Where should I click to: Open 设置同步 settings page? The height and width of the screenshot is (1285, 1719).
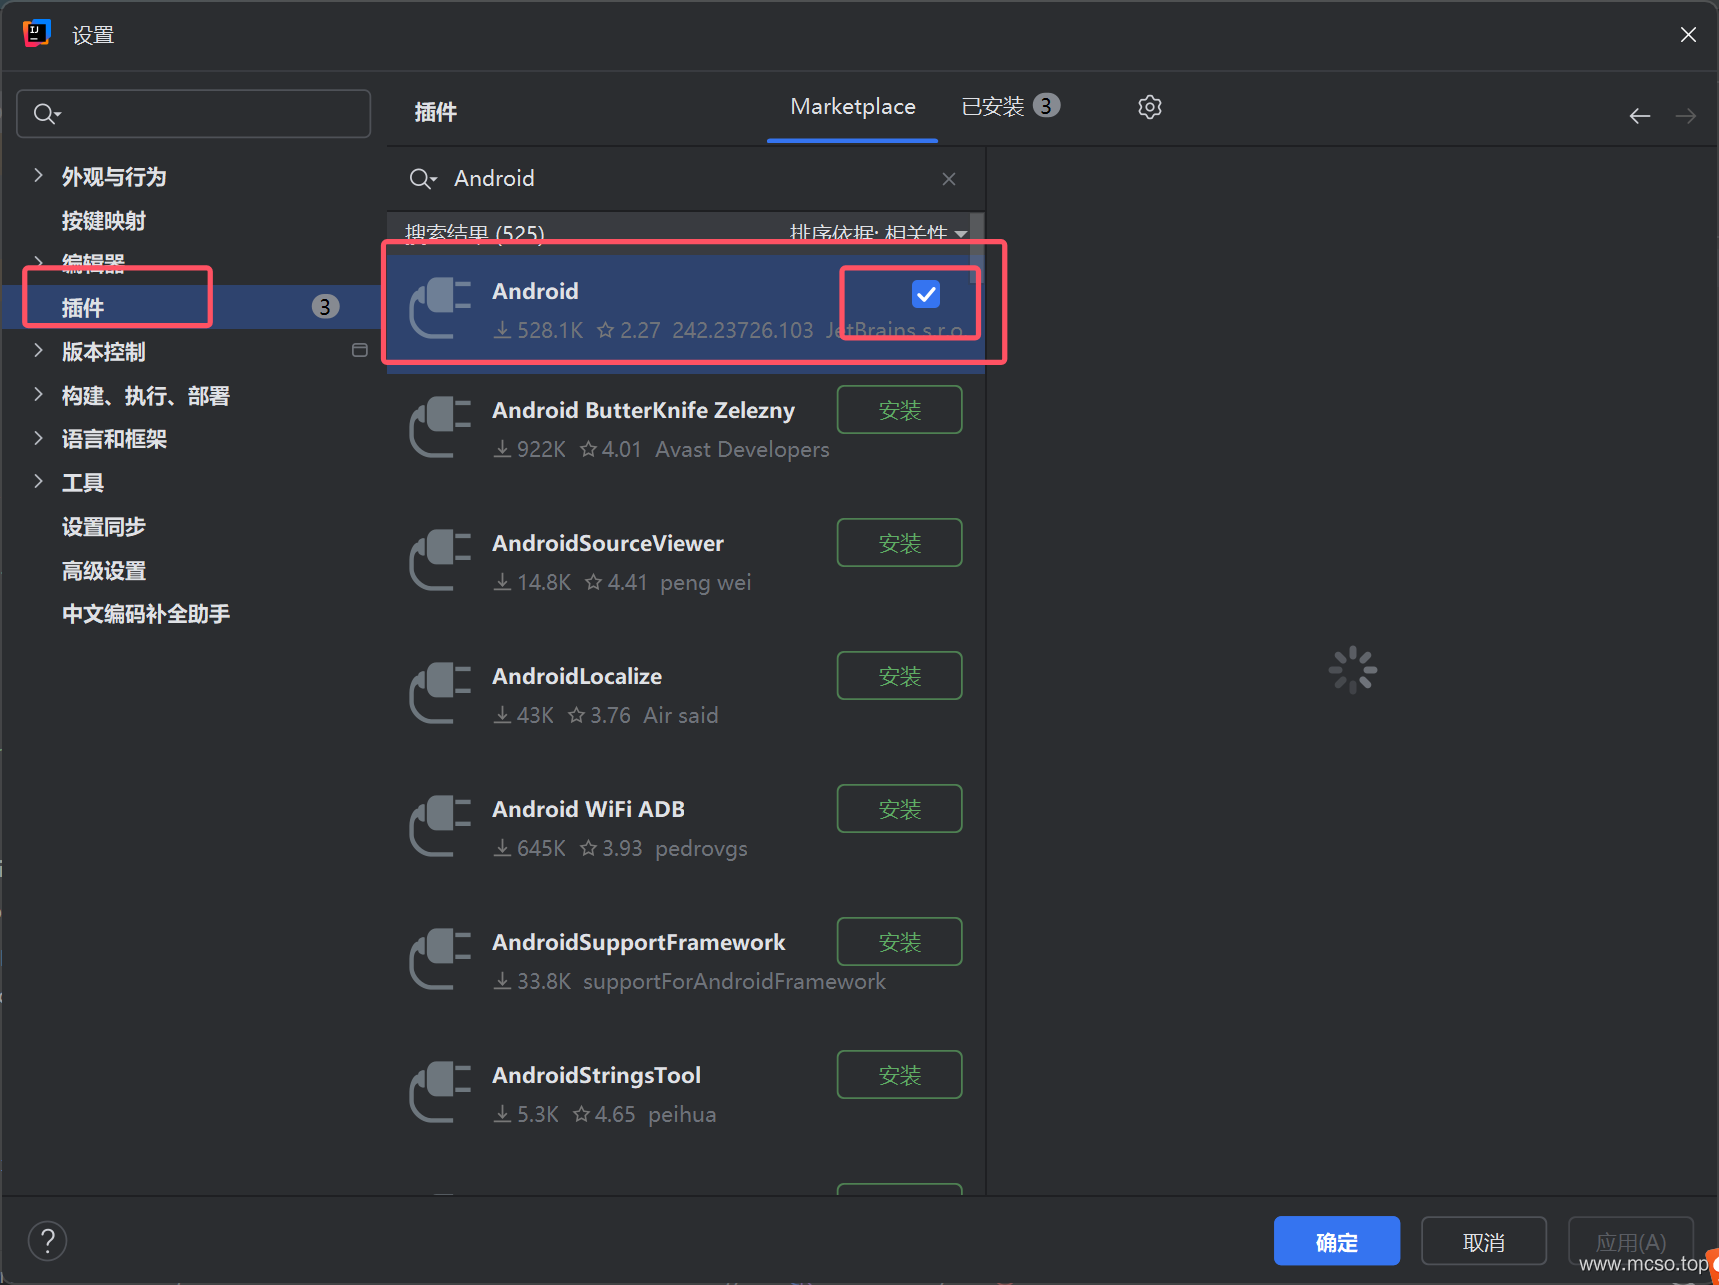click(104, 526)
